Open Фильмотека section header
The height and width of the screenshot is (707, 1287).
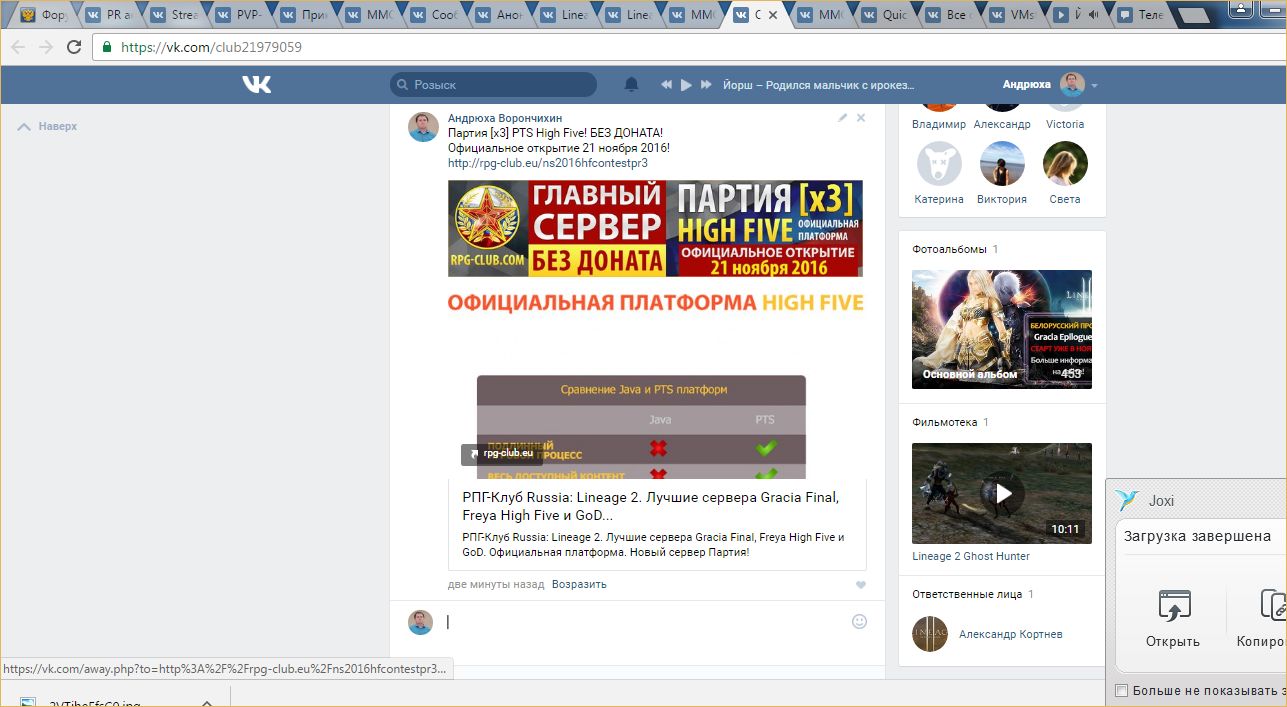(x=944, y=422)
